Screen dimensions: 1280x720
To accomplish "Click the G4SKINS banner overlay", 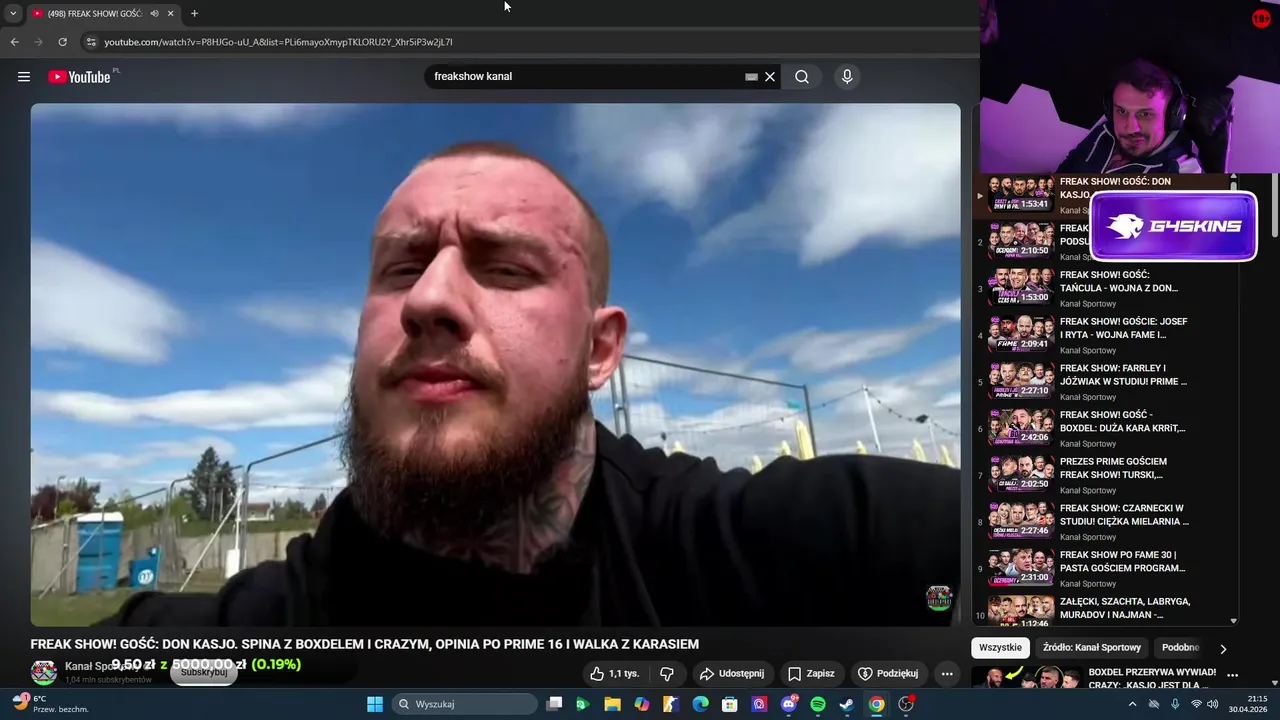I will [1173, 226].
